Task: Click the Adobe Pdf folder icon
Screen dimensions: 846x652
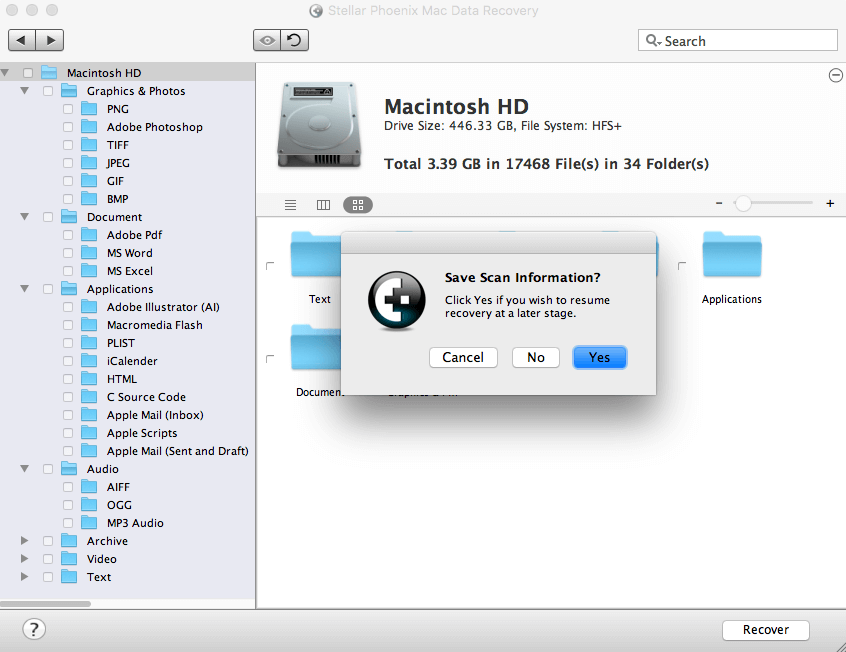Action: [89, 235]
